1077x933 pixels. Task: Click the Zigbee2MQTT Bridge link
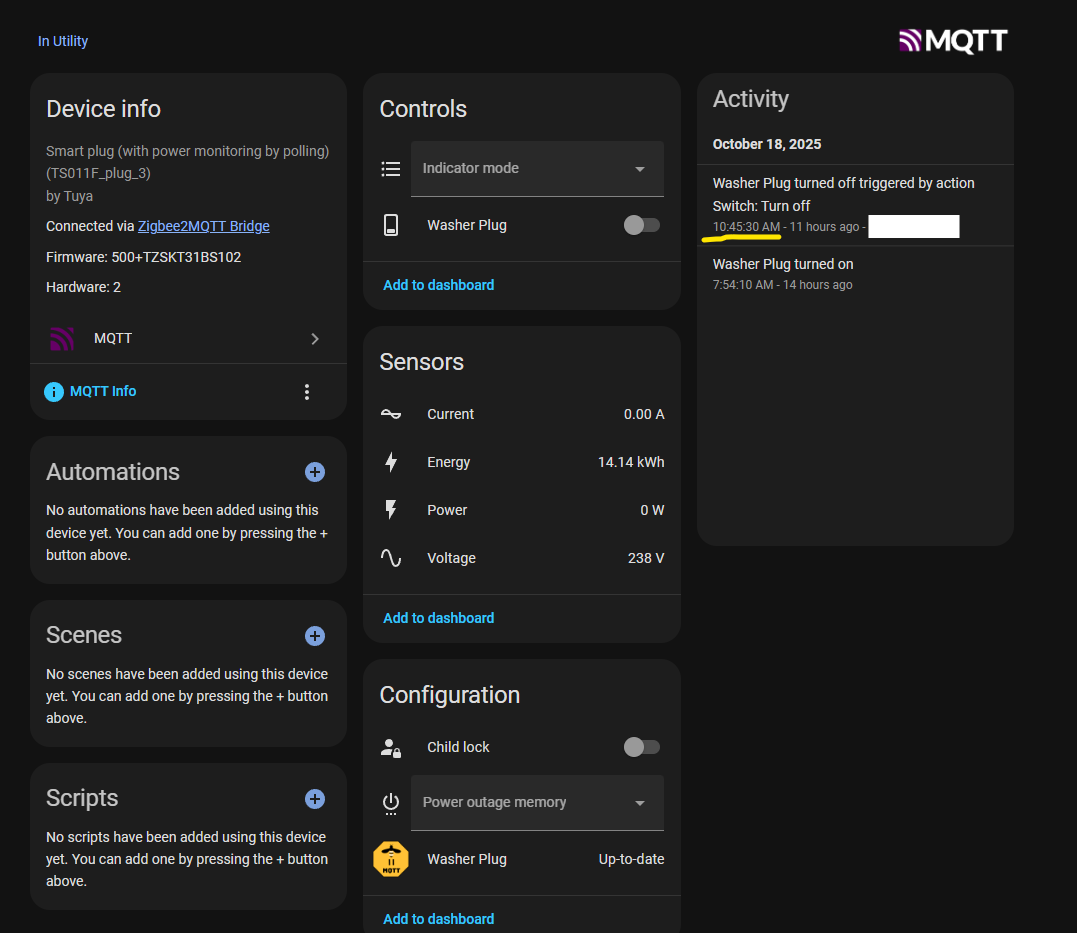(x=203, y=226)
